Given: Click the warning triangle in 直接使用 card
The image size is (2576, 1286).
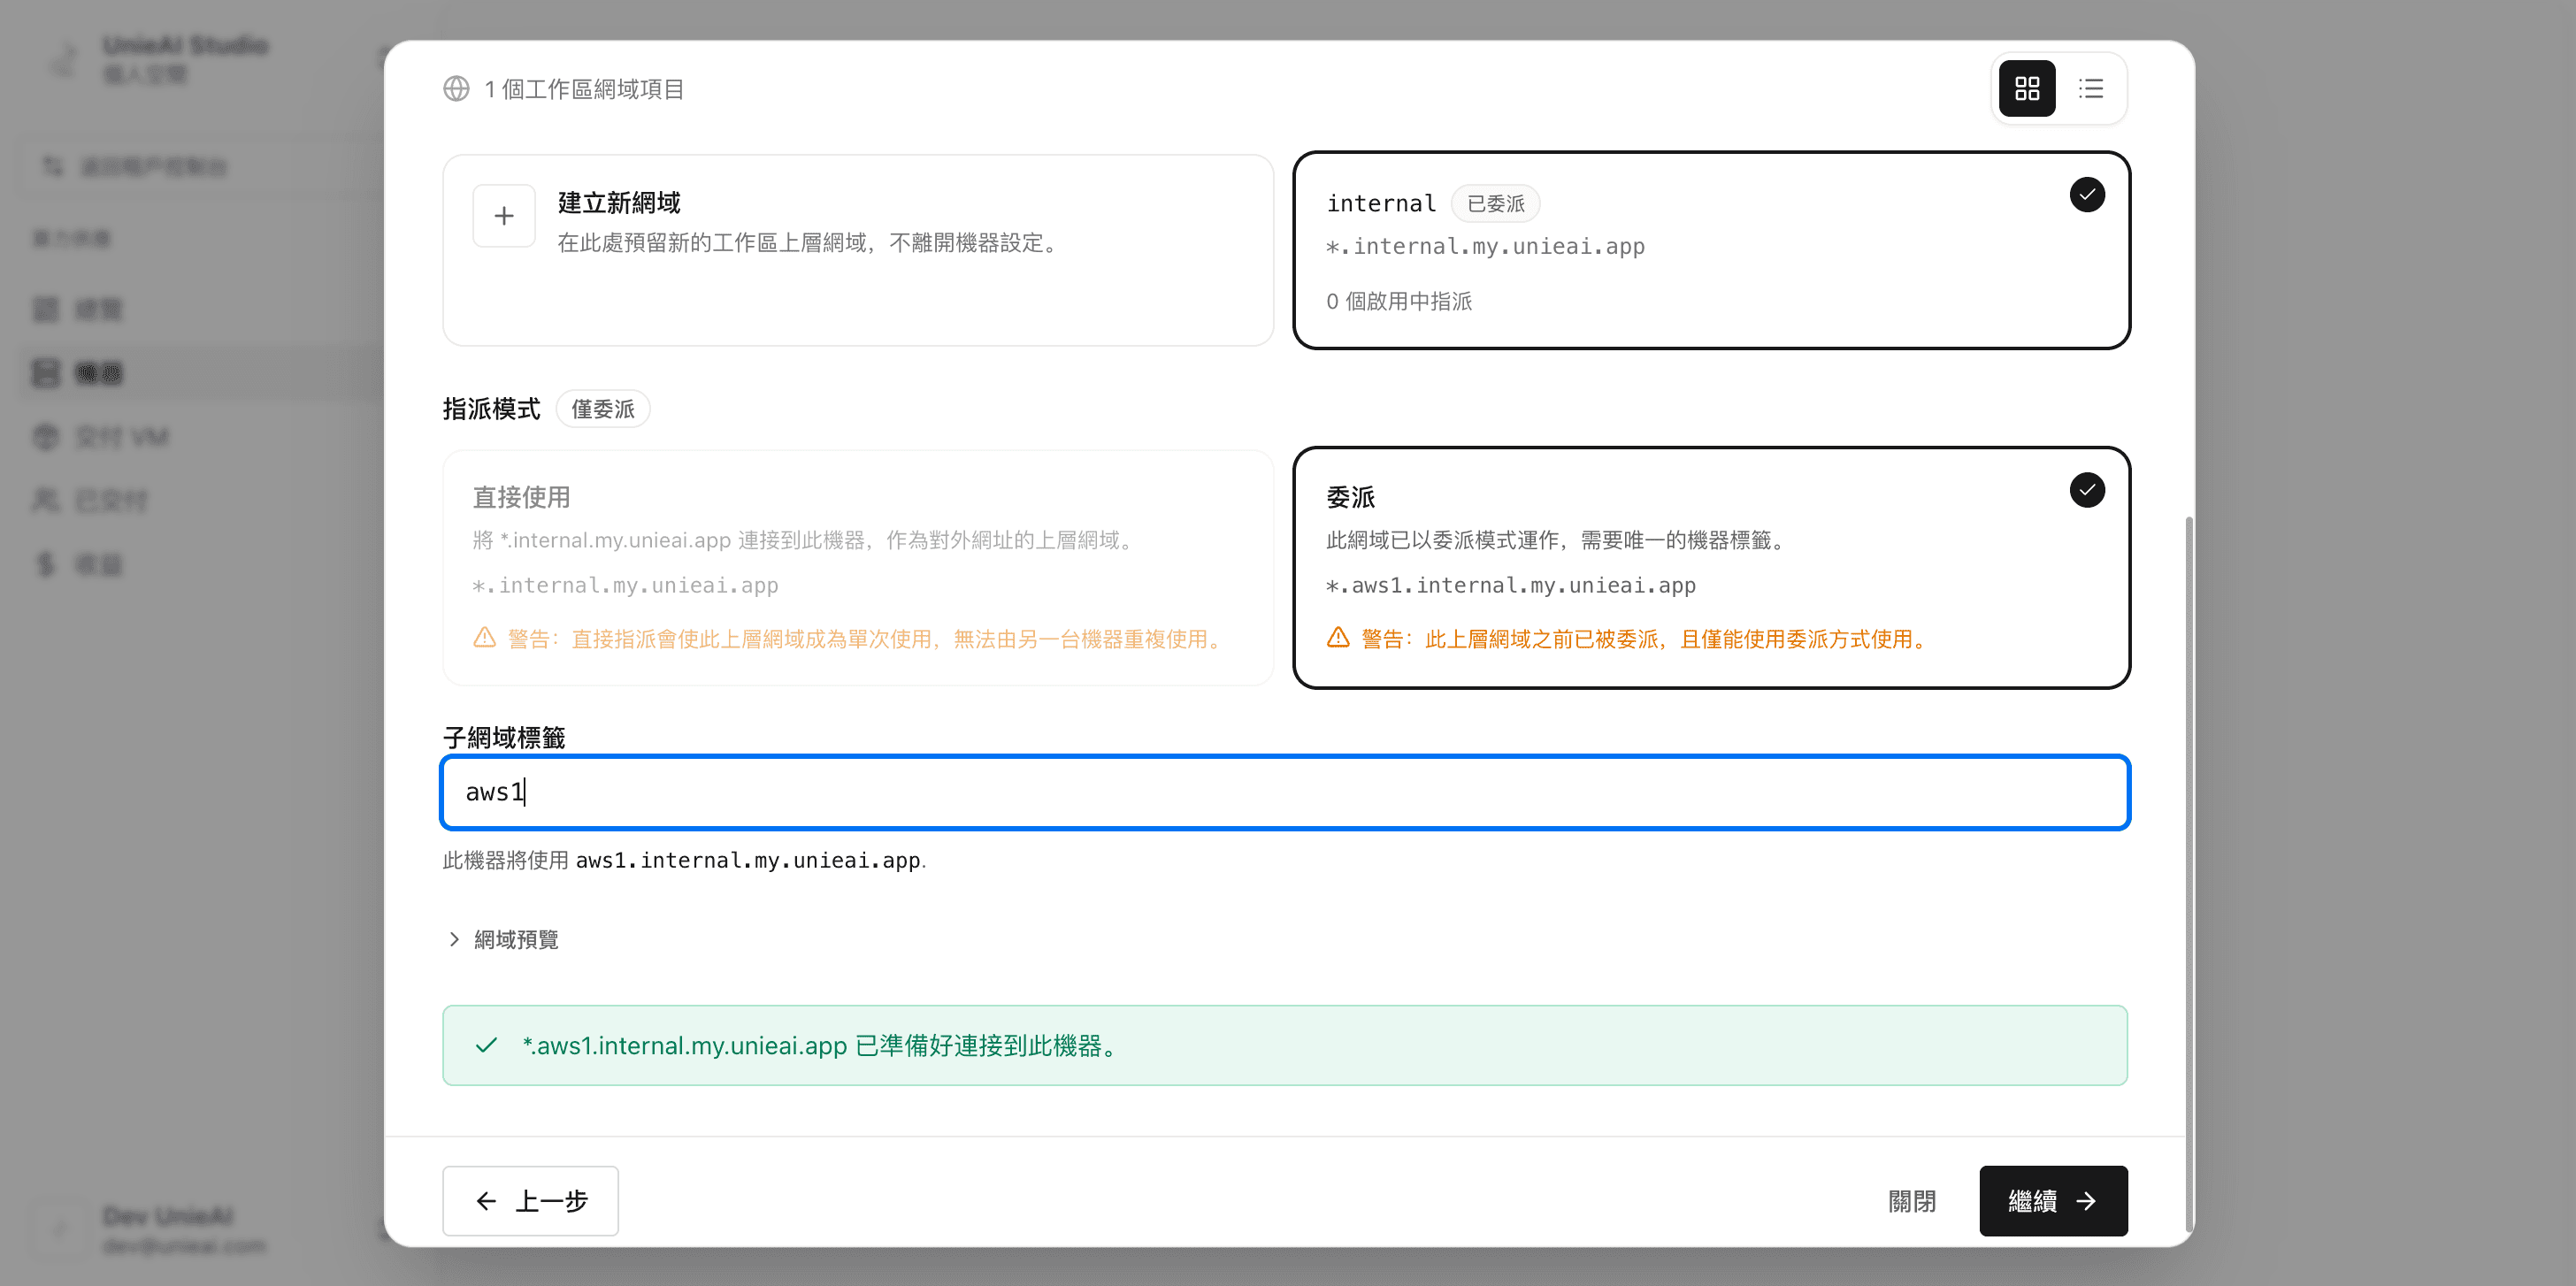Looking at the screenshot, I should coord(485,638).
